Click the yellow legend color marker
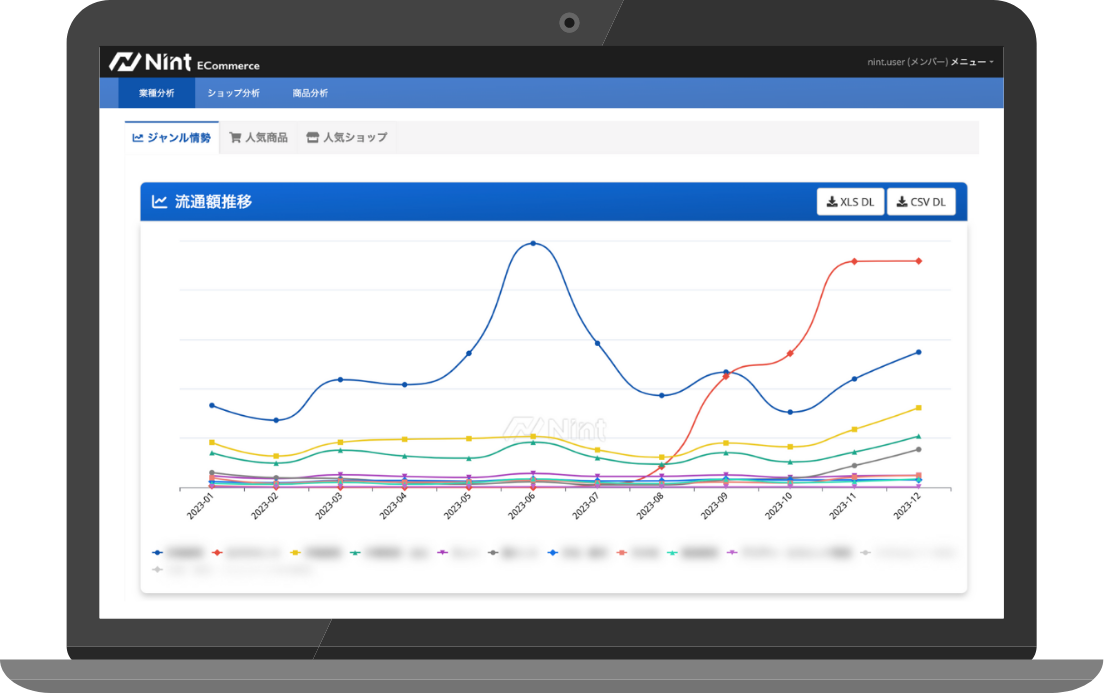Screen dimensions: 1104x693 point(296,552)
